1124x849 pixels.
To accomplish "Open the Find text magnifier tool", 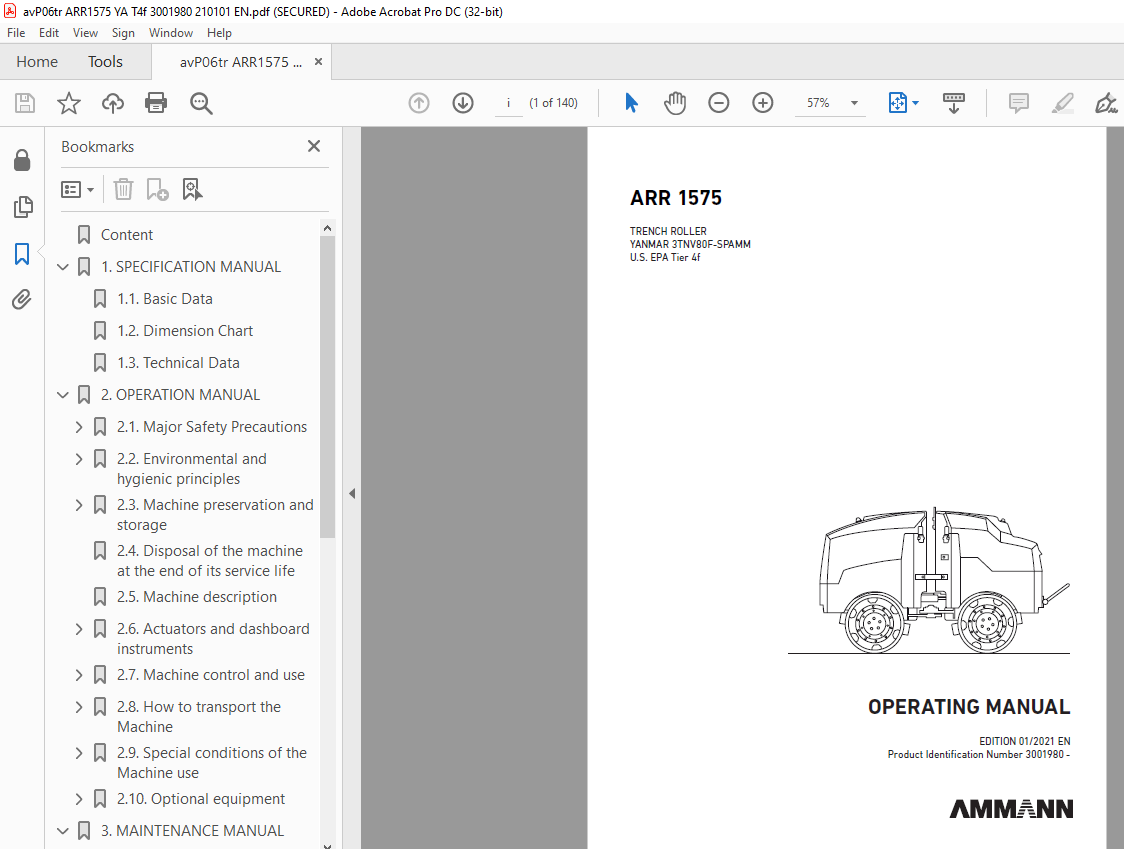I will 201,103.
